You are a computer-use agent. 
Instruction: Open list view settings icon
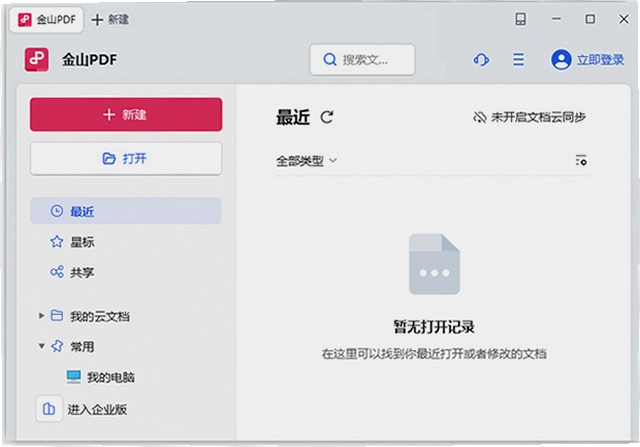pos(581,160)
